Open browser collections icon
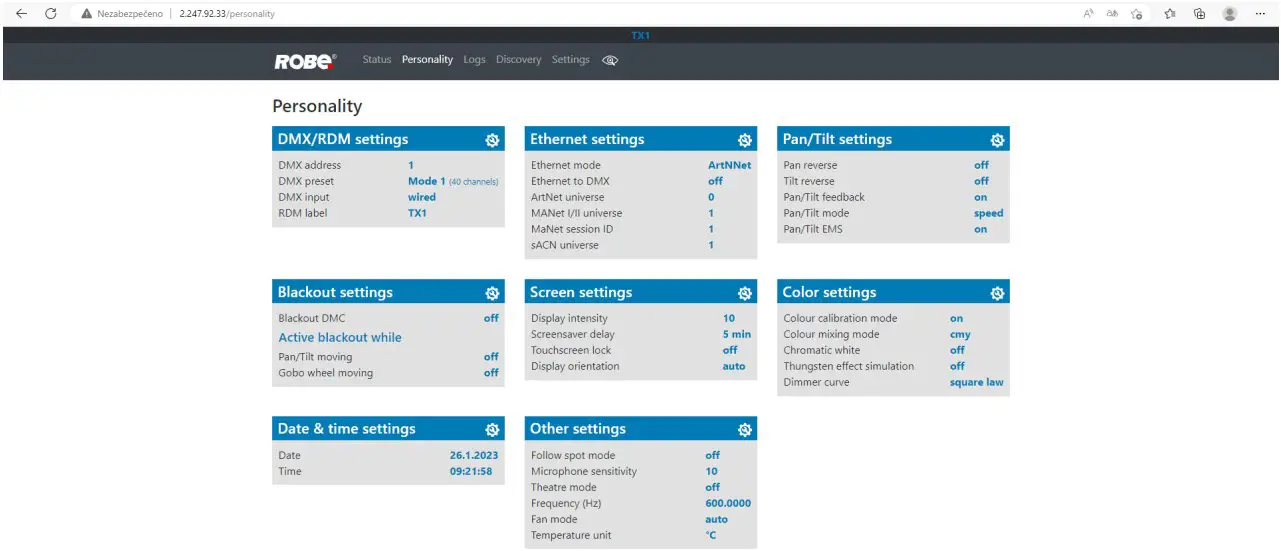The height and width of the screenshot is (551, 1281). coord(1199,14)
